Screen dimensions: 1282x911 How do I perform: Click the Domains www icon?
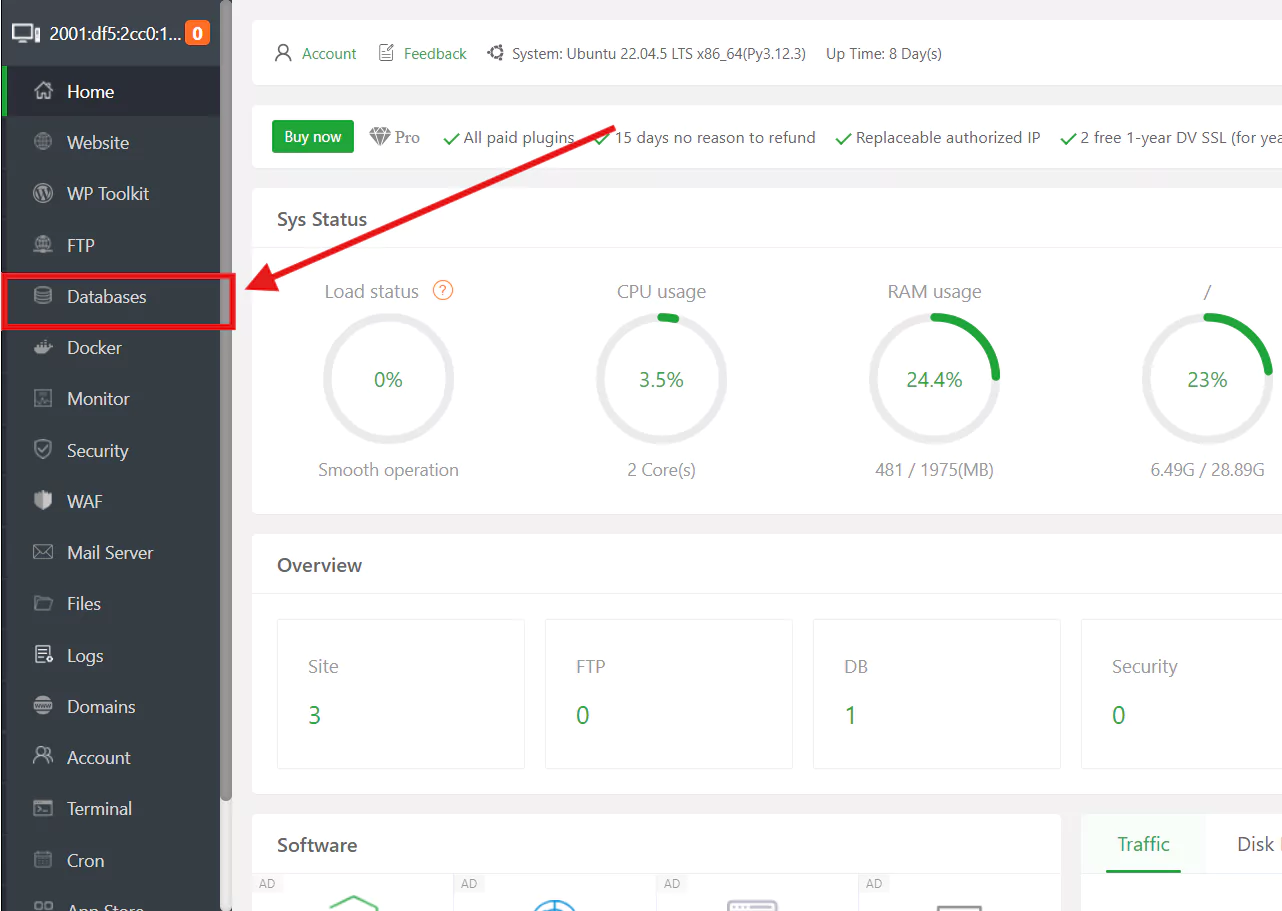pos(43,706)
